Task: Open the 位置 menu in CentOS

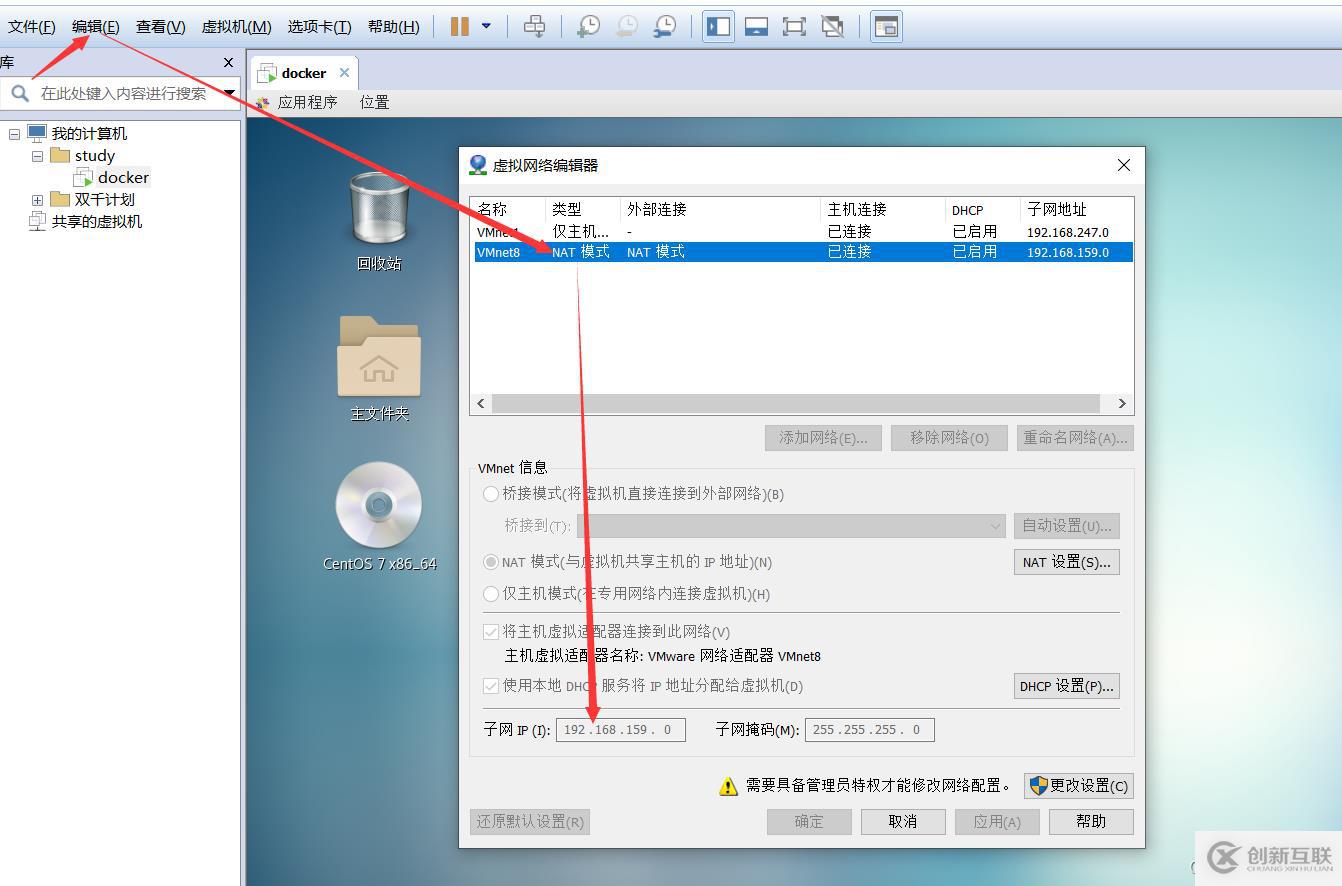Action: coord(374,102)
